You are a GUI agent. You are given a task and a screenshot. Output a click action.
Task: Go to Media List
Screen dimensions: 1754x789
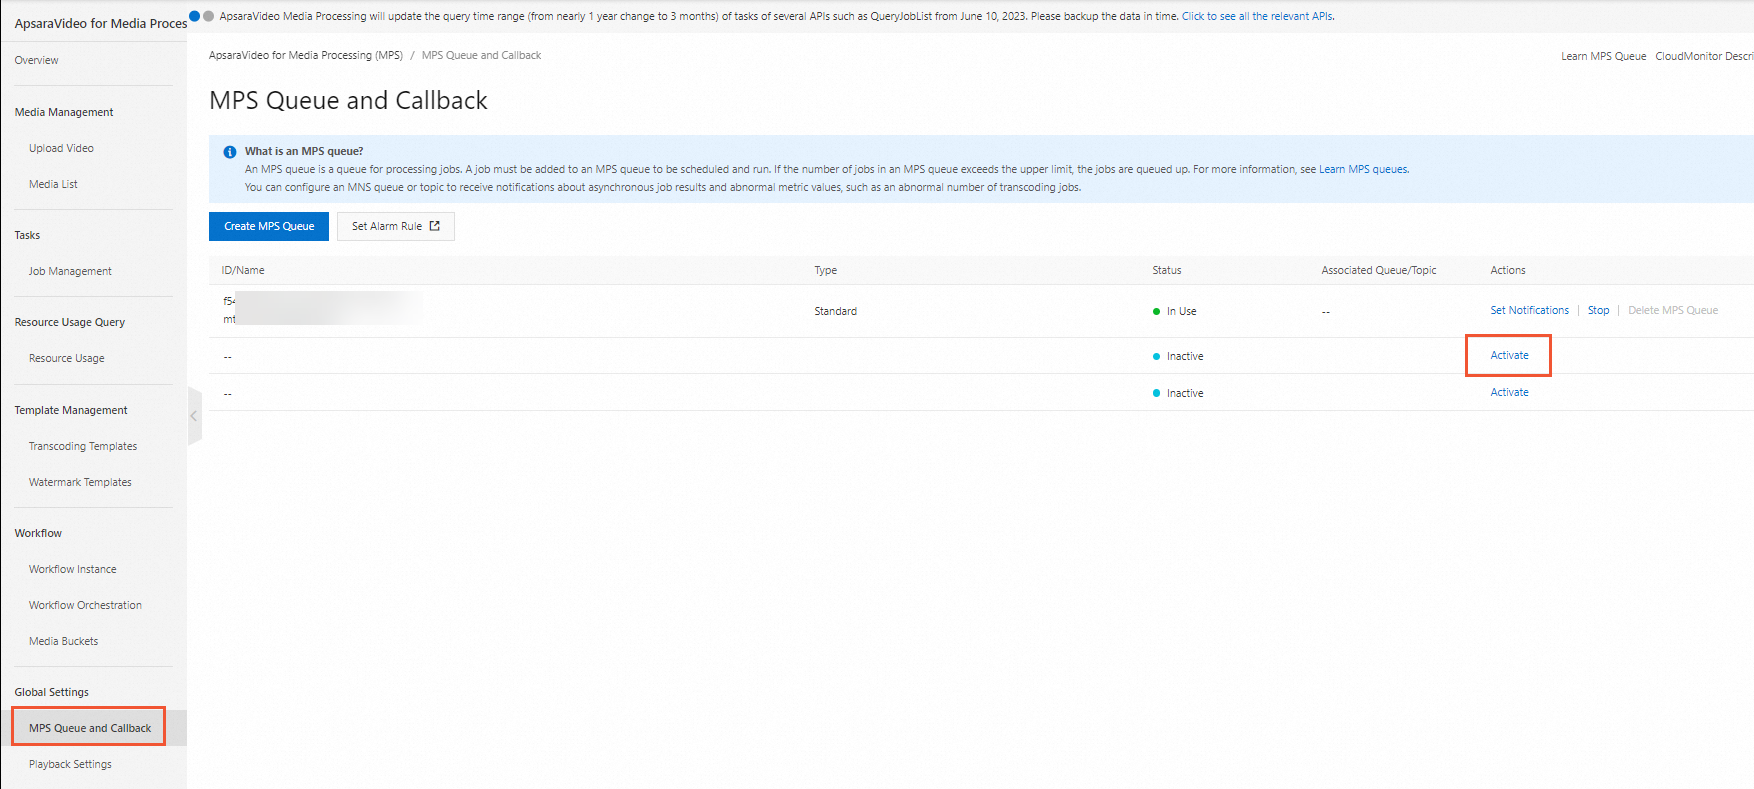(x=53, y=184)
